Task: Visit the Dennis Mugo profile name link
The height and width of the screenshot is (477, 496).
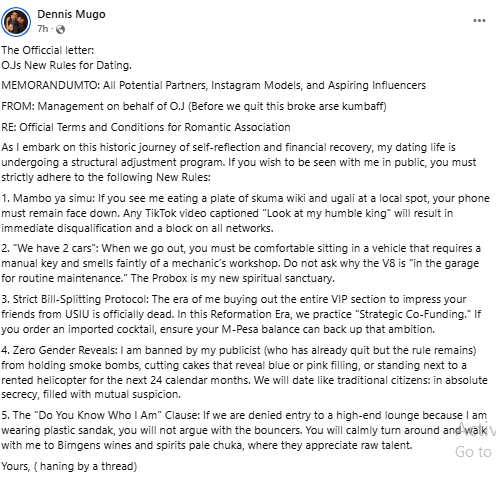Action: click(71, 14)
